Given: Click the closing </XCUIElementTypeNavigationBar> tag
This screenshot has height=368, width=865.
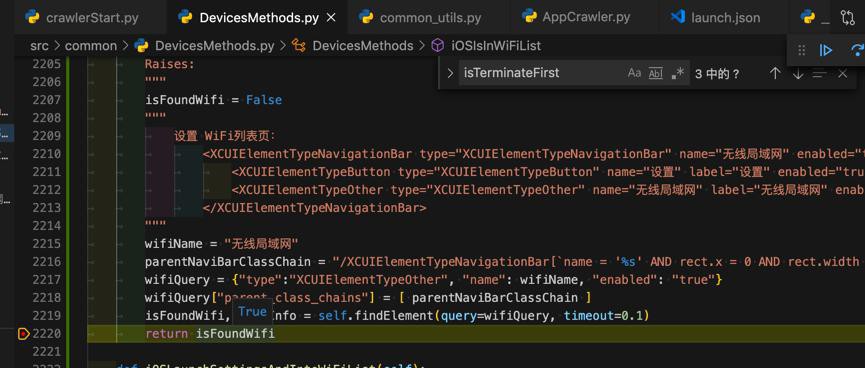Looking at the screenshot, I should coord(314,207).
